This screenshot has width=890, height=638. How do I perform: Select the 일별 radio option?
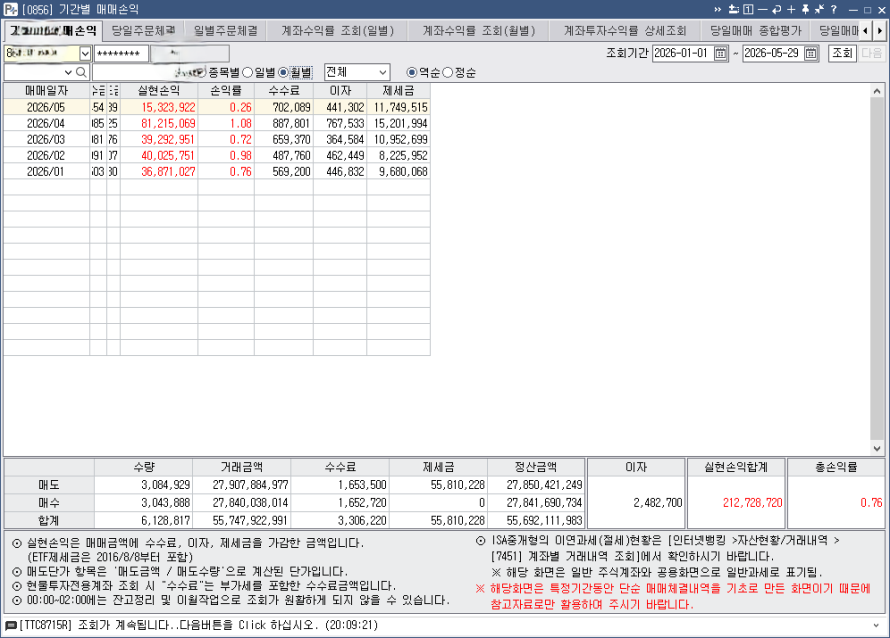pyautogui.click(x=258, y=72)
